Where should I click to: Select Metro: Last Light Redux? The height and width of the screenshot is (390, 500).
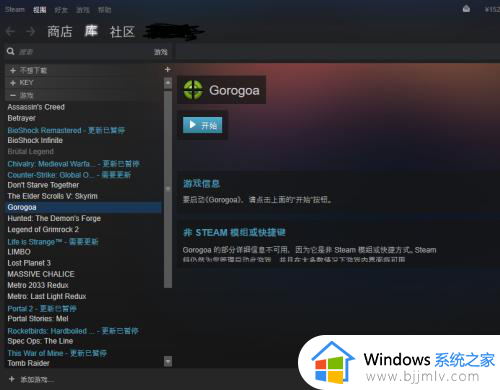(47, 296)
